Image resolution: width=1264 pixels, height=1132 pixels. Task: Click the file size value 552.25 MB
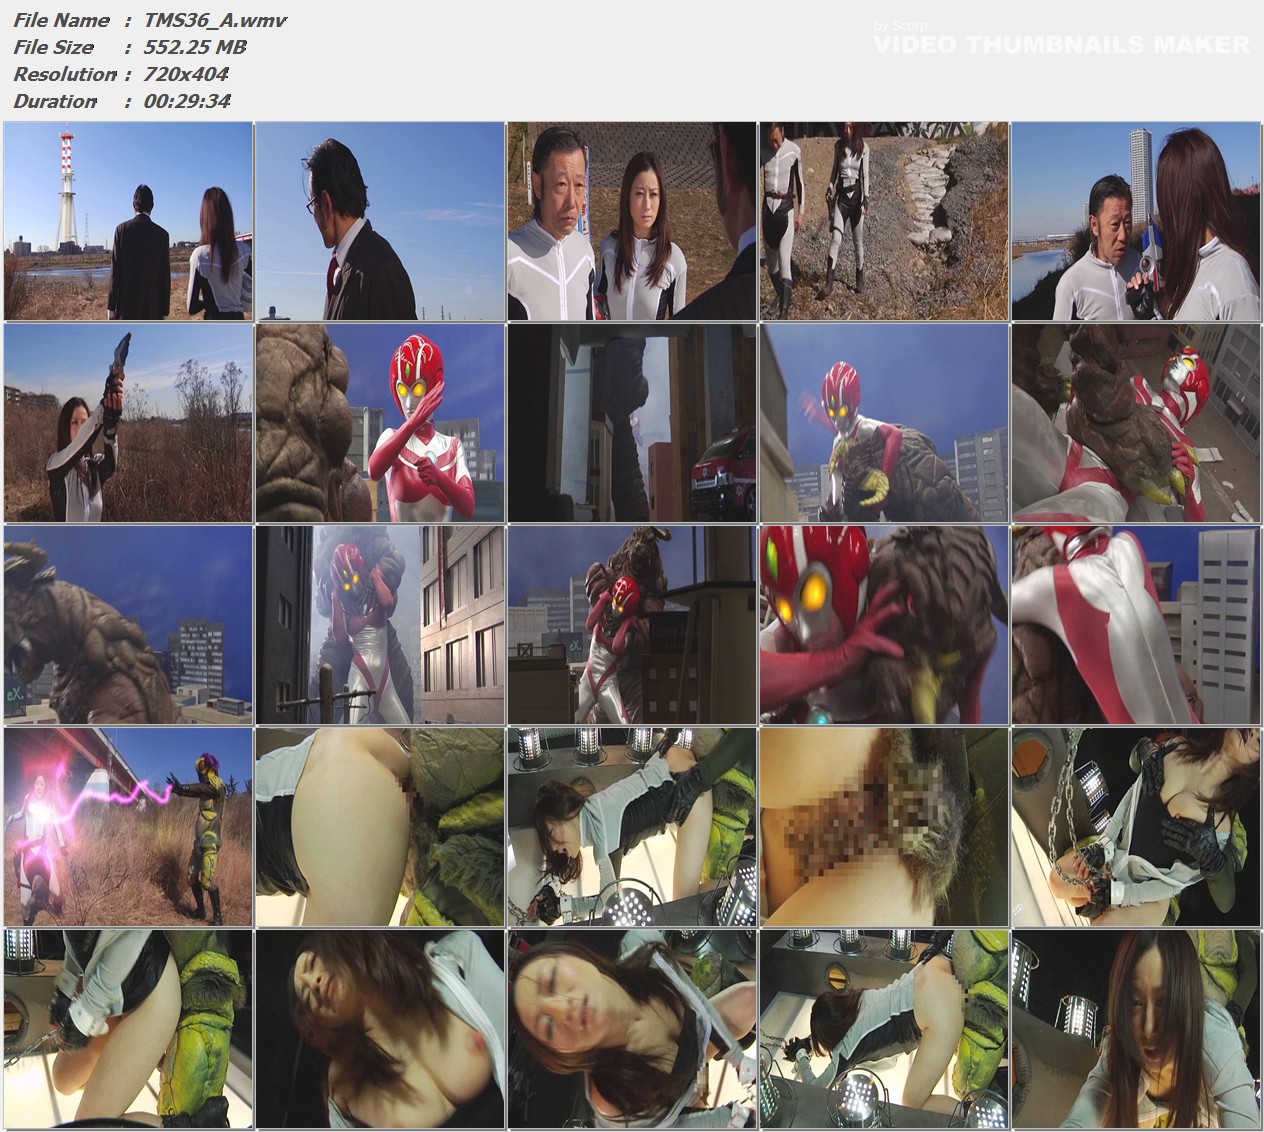coord(195,47)
